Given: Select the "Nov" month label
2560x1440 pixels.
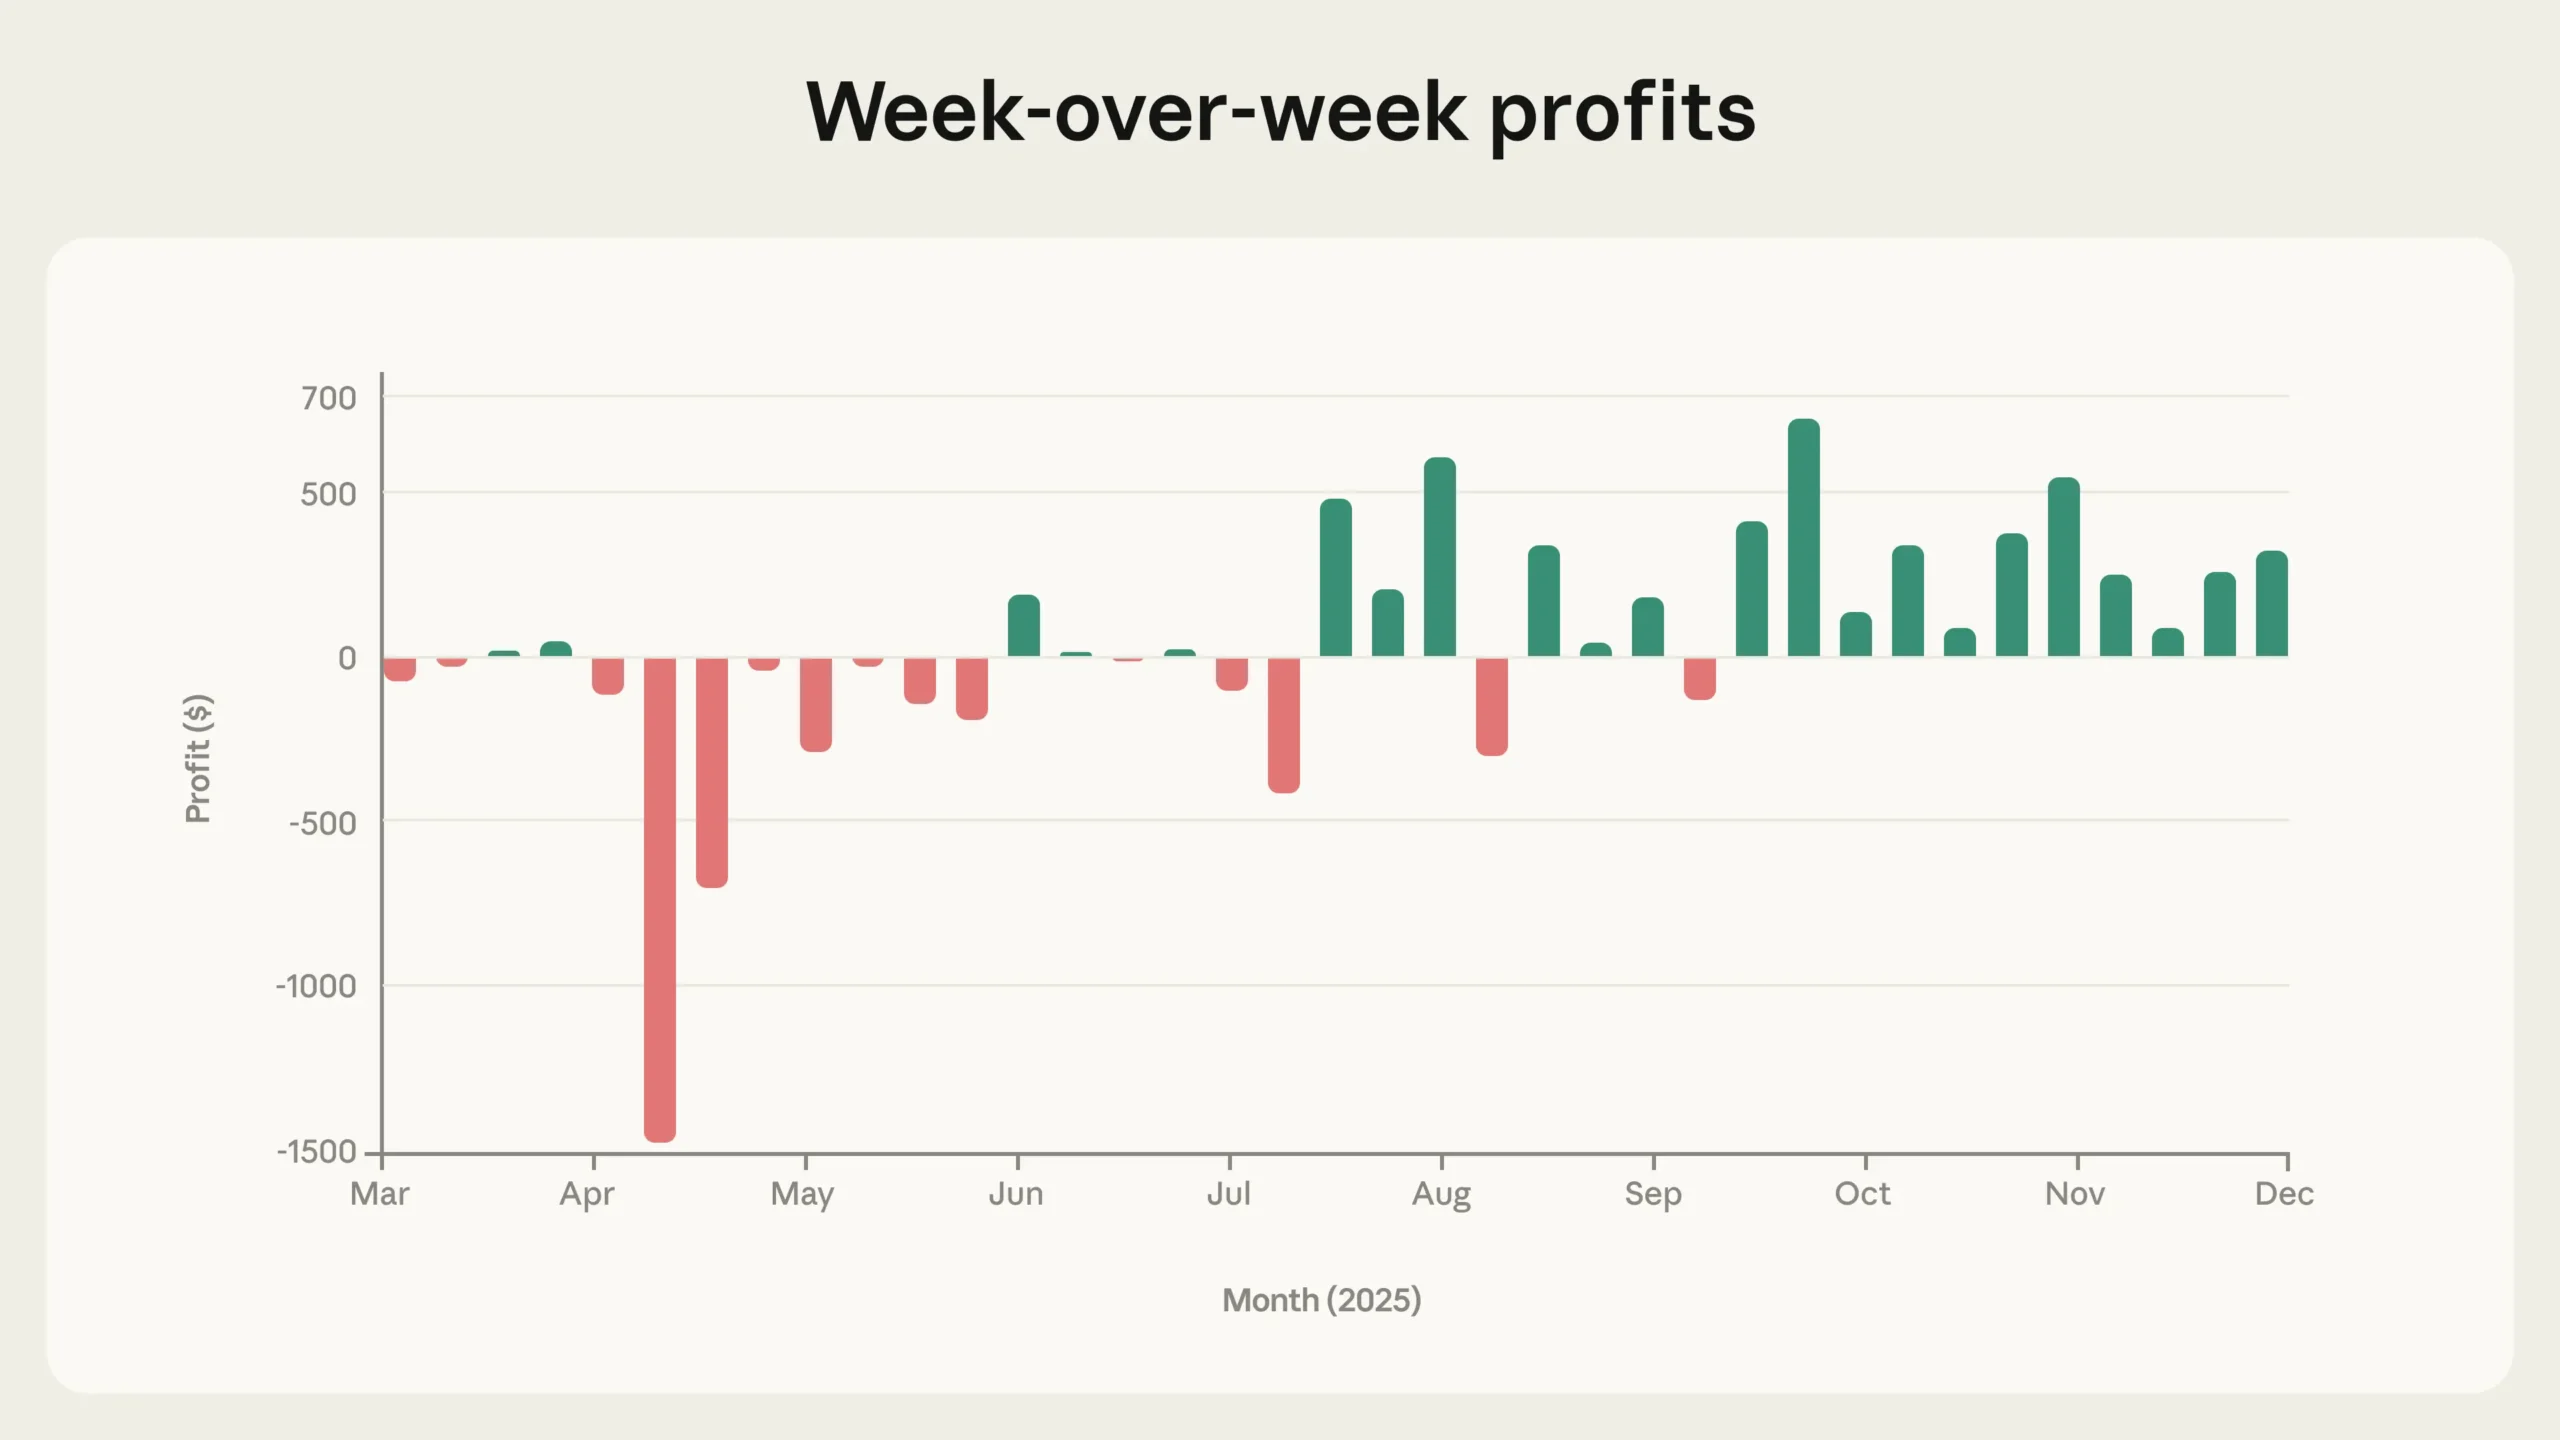Looking at the screenshot, I should pos(2075,1194).
